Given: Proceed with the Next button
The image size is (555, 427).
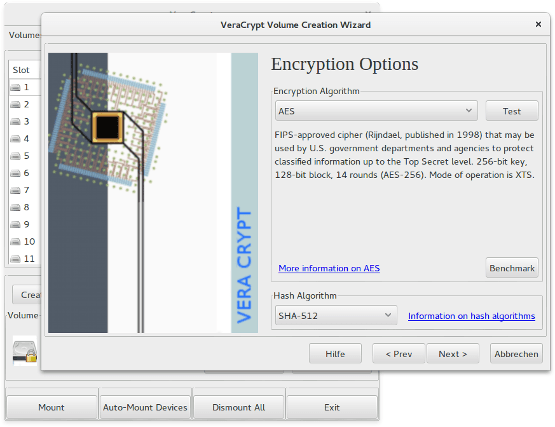Looking at the screenshot, I should [x=453, y=354].
